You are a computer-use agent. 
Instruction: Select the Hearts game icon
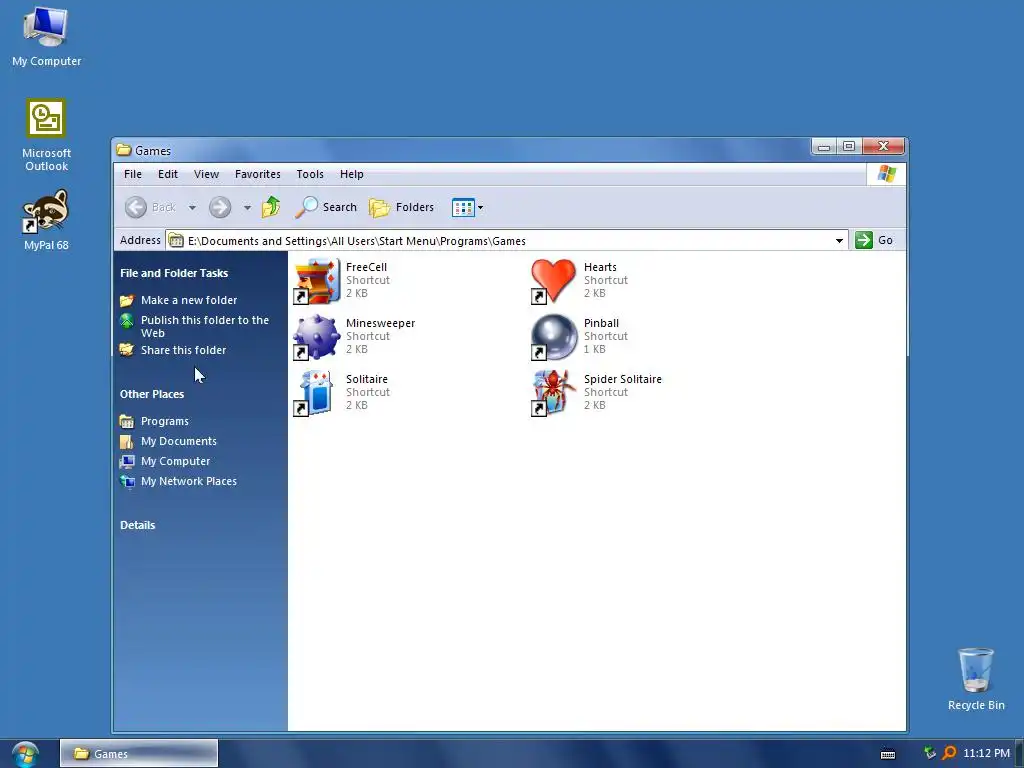pyautogui.click(x=554, y=281)
